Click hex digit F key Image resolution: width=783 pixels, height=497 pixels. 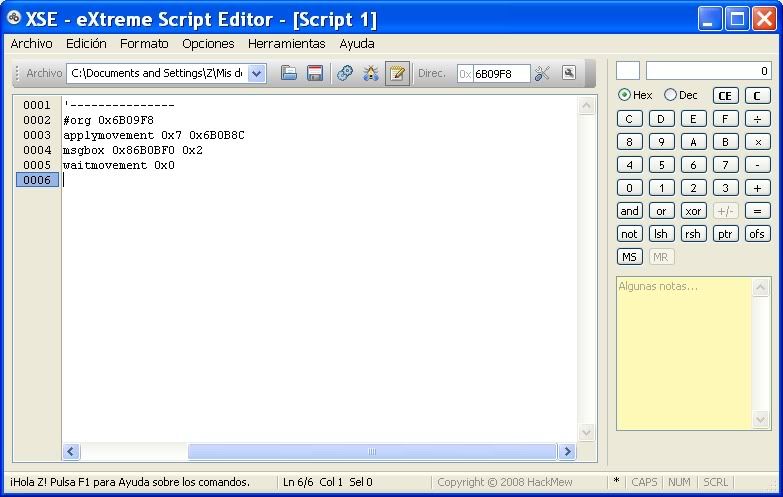[x=725, y=119]
